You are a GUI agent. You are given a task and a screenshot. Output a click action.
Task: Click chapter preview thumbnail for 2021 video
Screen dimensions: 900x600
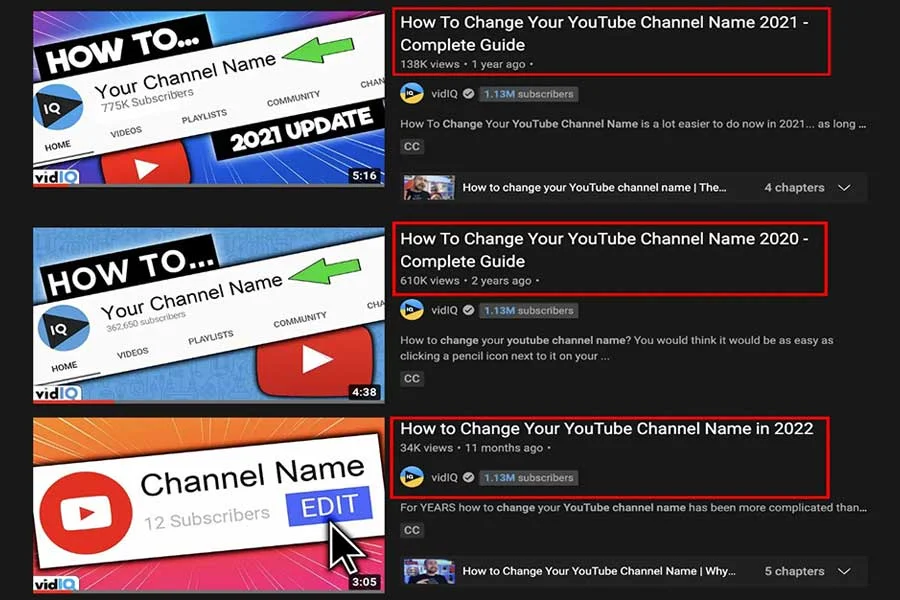pyautogui.click(x=429, y=188)
